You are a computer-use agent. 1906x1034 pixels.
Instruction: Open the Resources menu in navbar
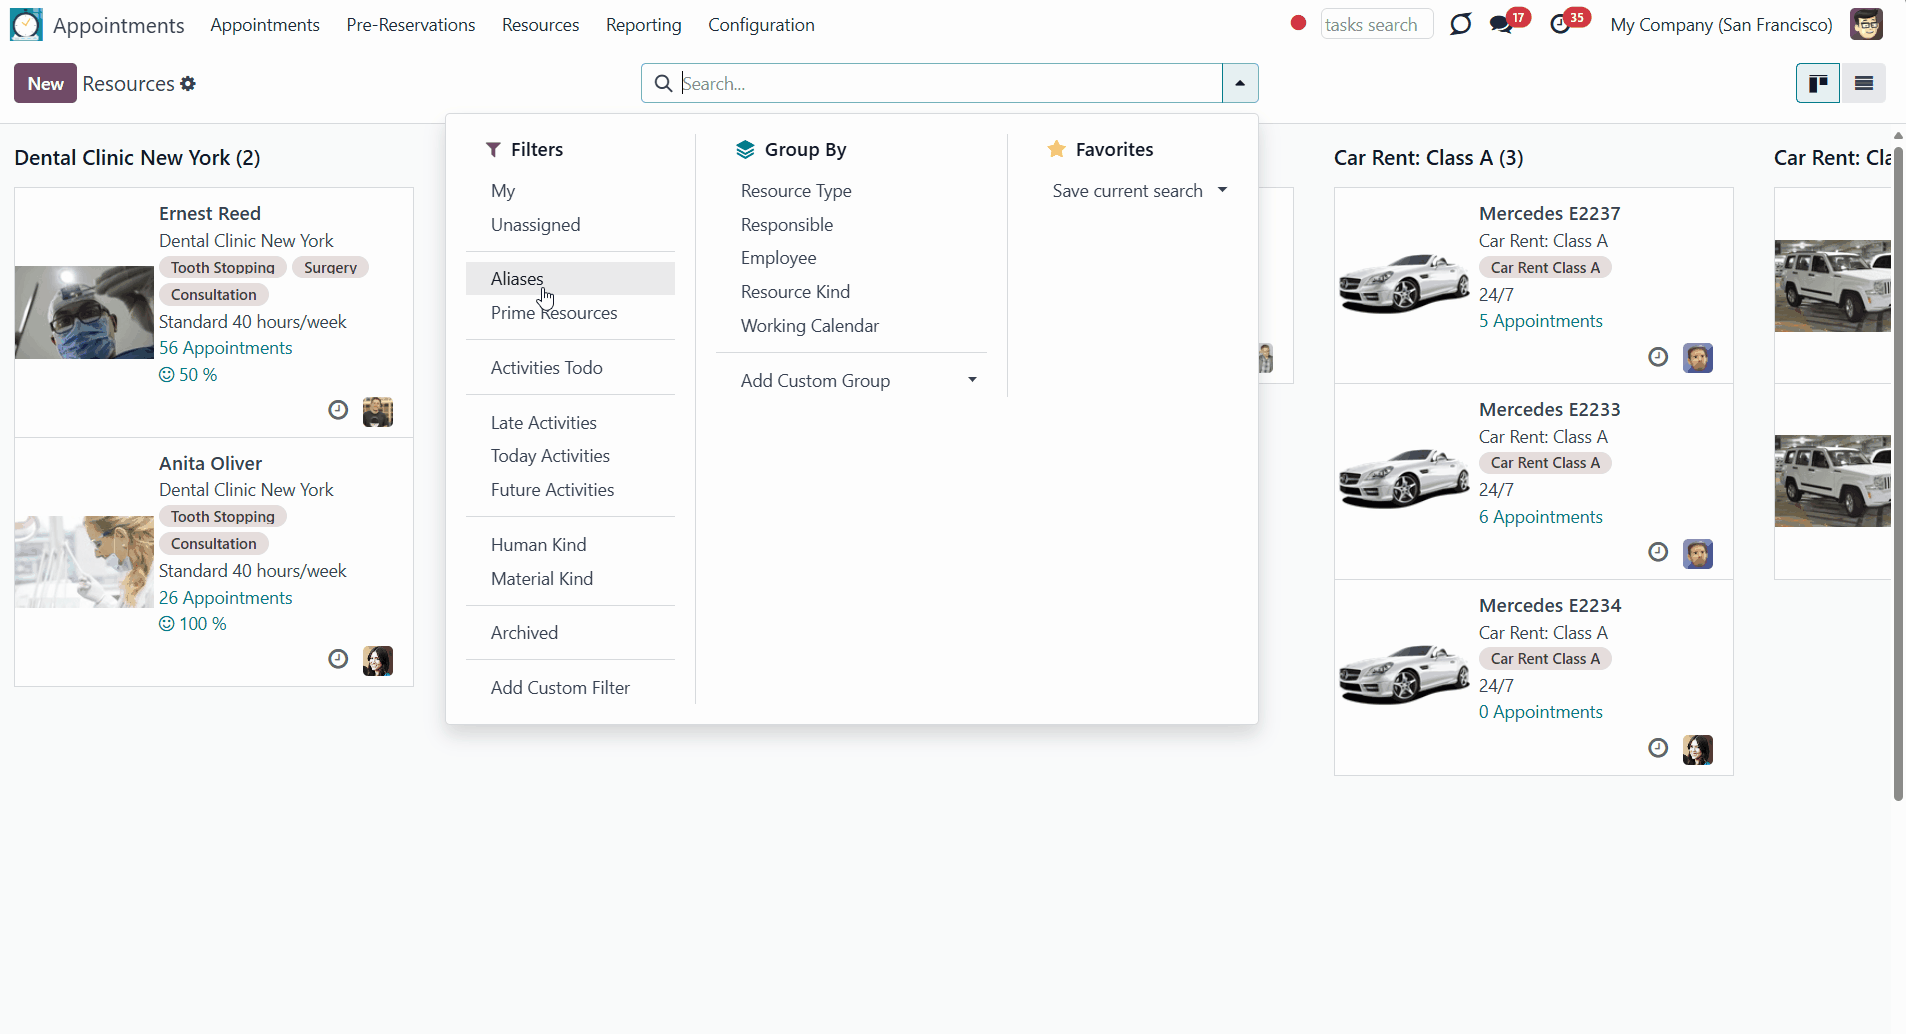[x=540, y=25]
